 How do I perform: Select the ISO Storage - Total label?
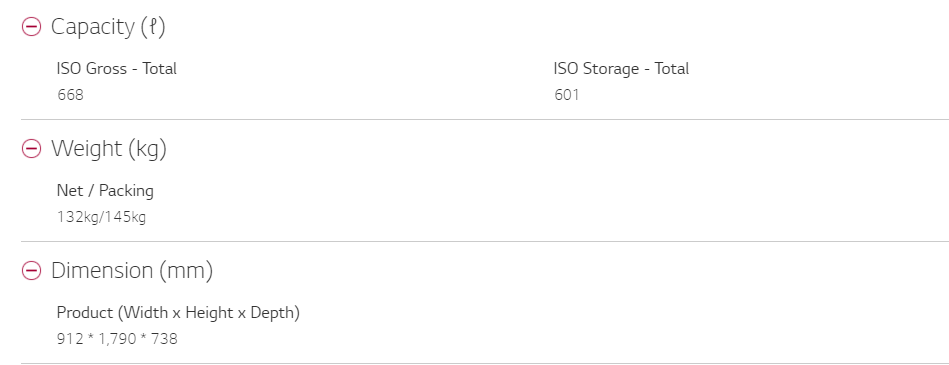coord(621,68)
